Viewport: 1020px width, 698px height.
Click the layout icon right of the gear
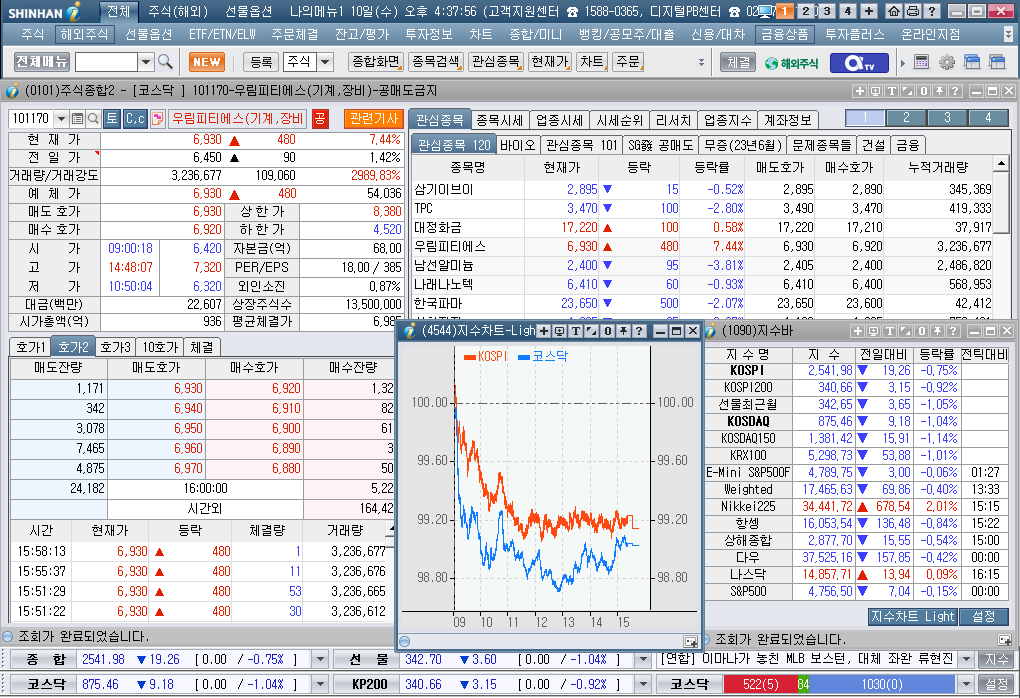972,62
